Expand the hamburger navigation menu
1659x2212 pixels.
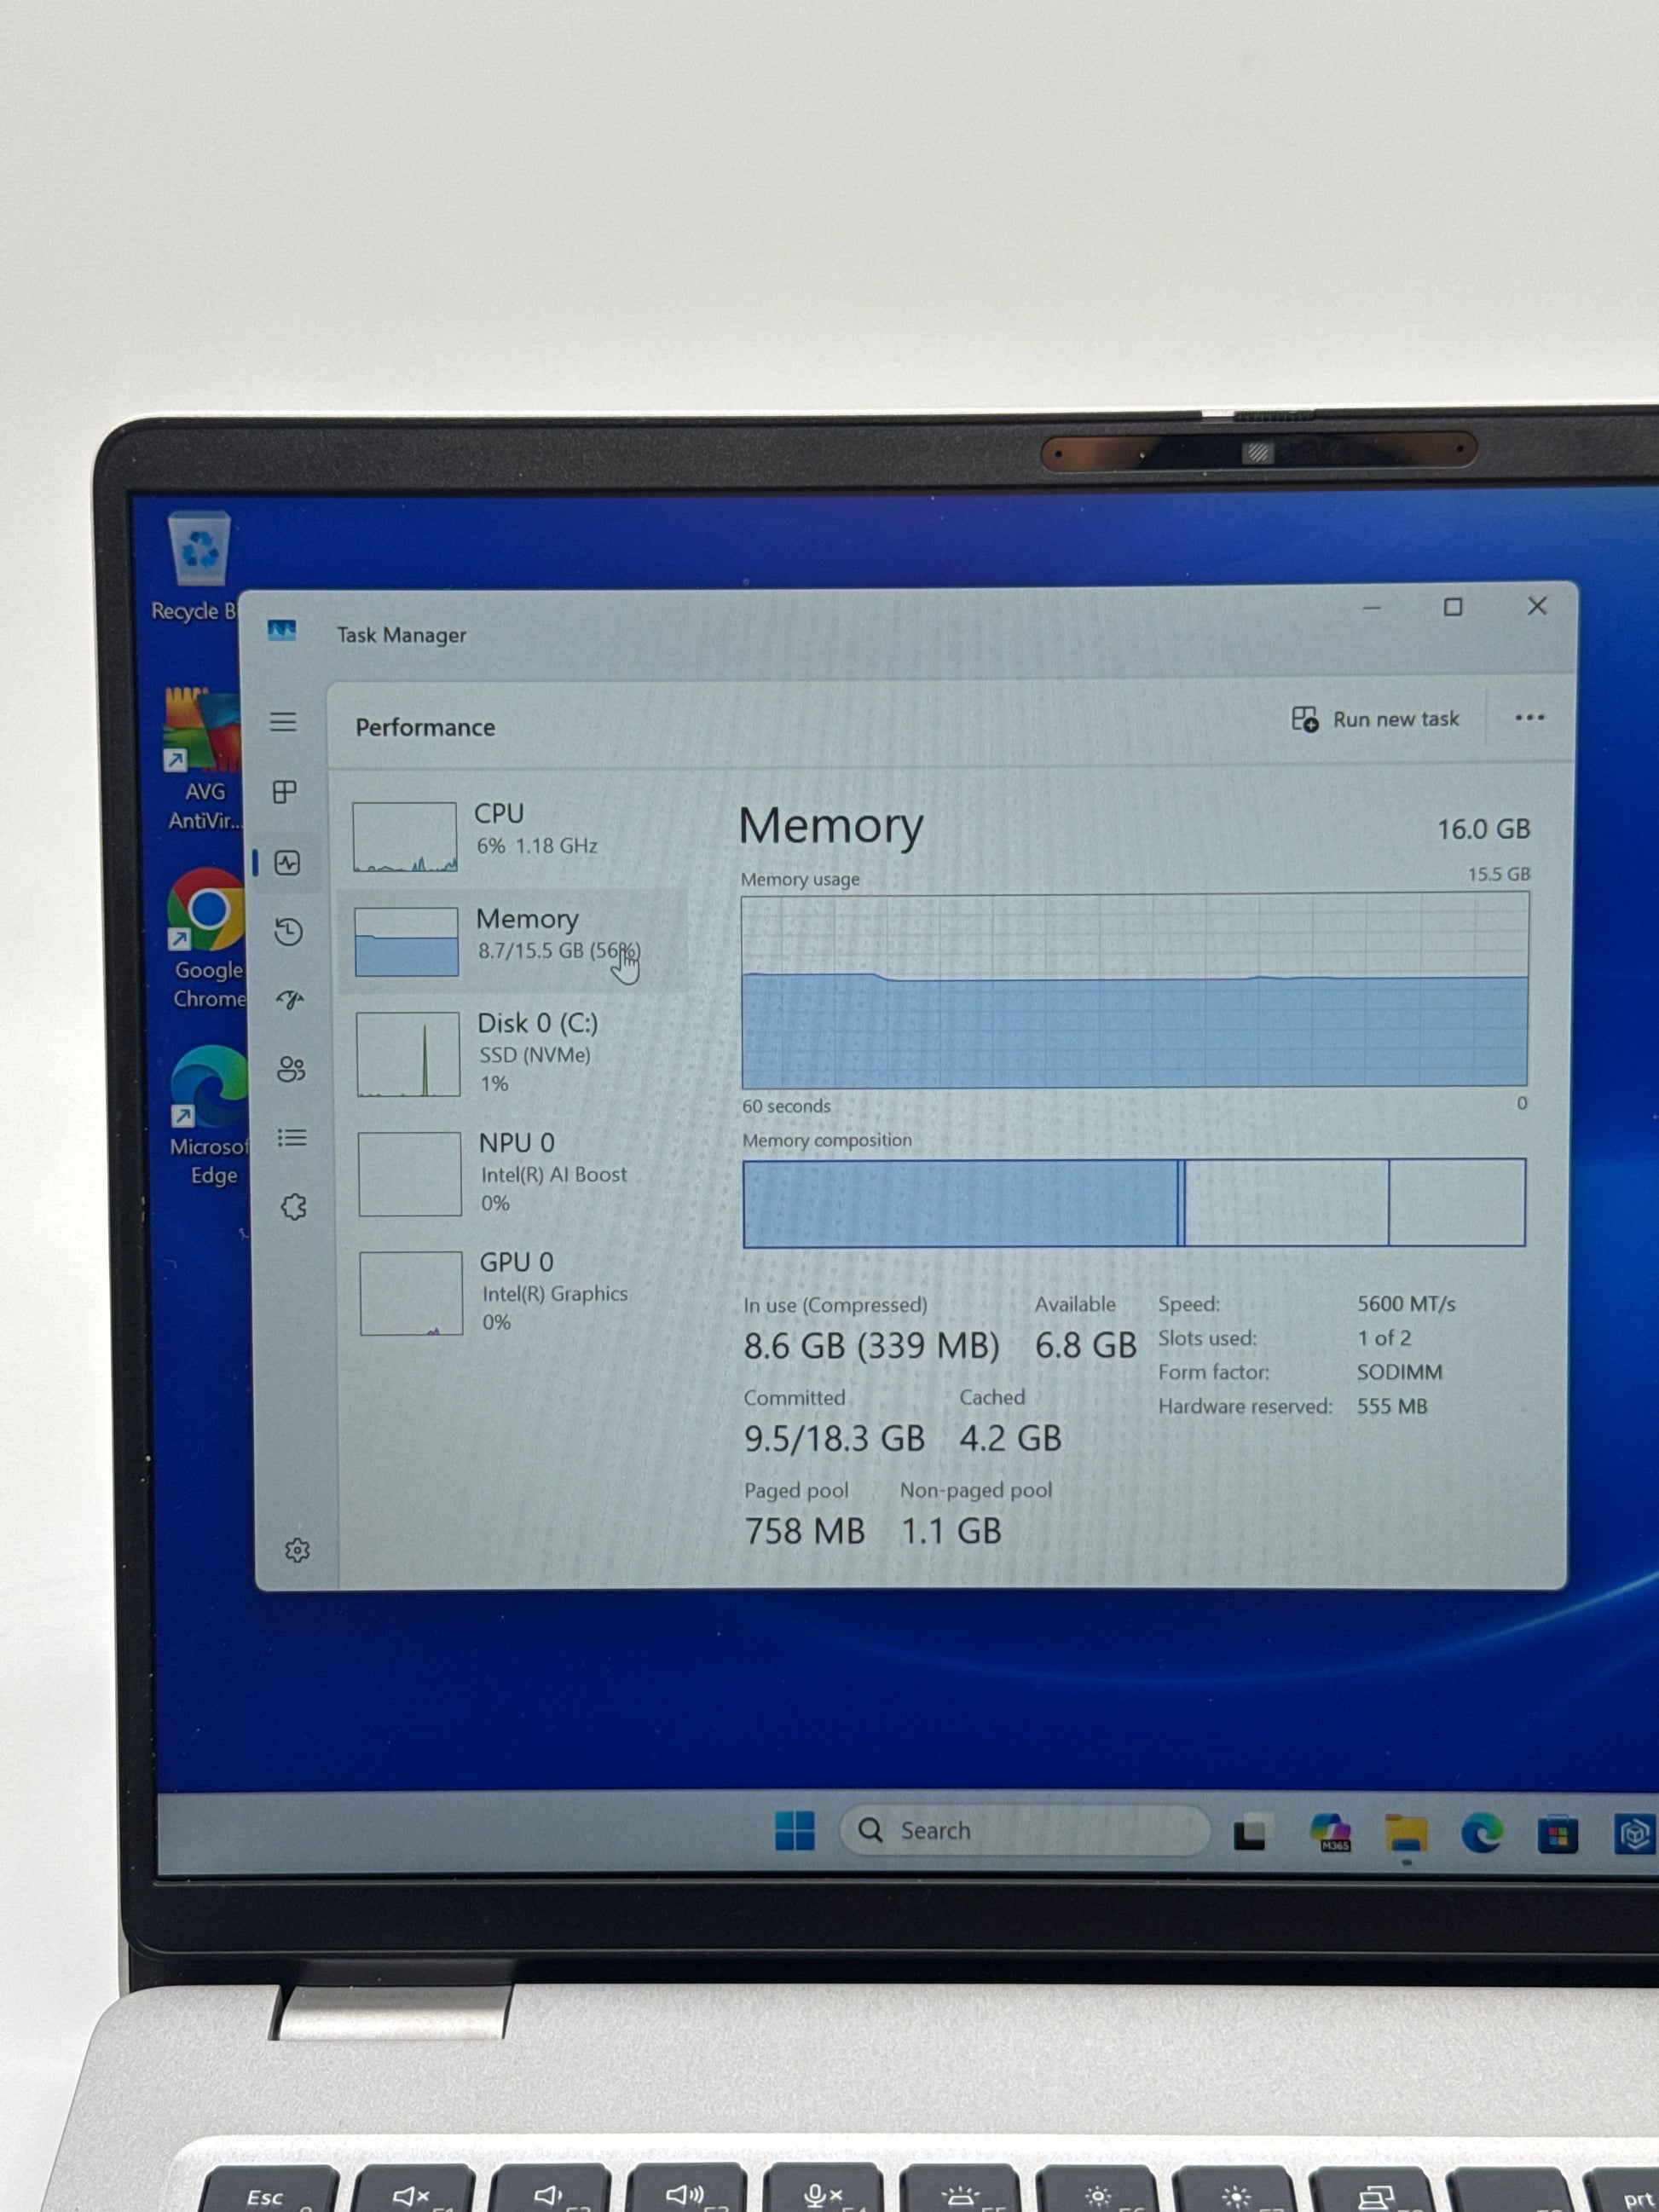pos(283,722)
